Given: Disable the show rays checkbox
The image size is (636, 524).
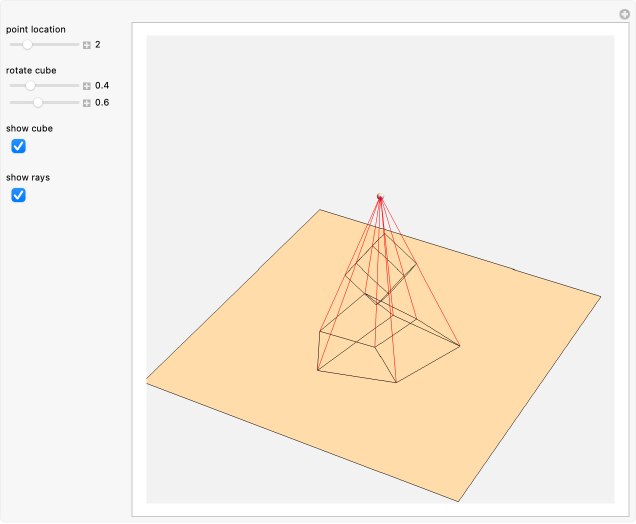Looking at the screenshot, I should [18, 195].
